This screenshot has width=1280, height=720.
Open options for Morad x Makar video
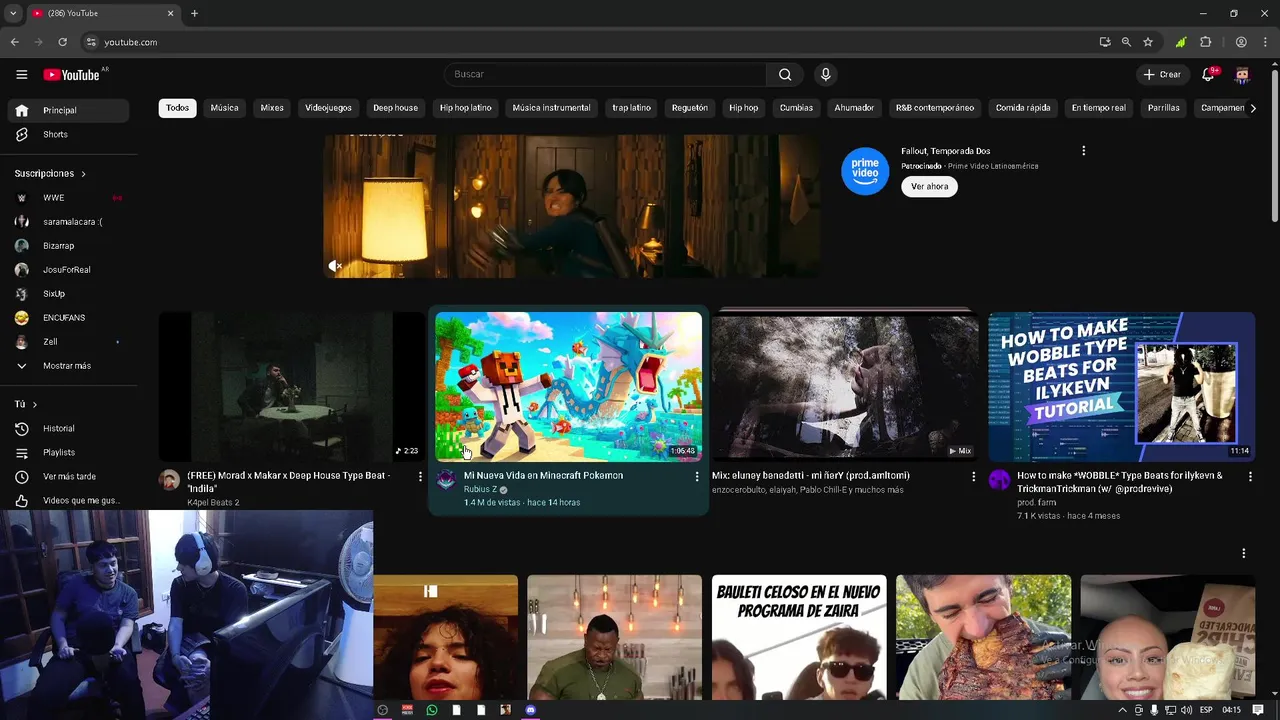[x=420, y=477]
